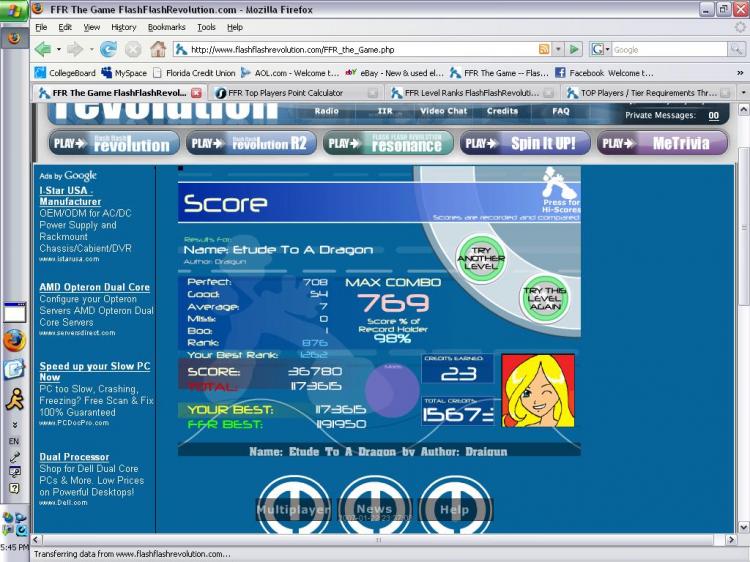Viewport: 750px width, 562px height.
Task: Expand the address bar history dropdown
Action: coord(558,49)
